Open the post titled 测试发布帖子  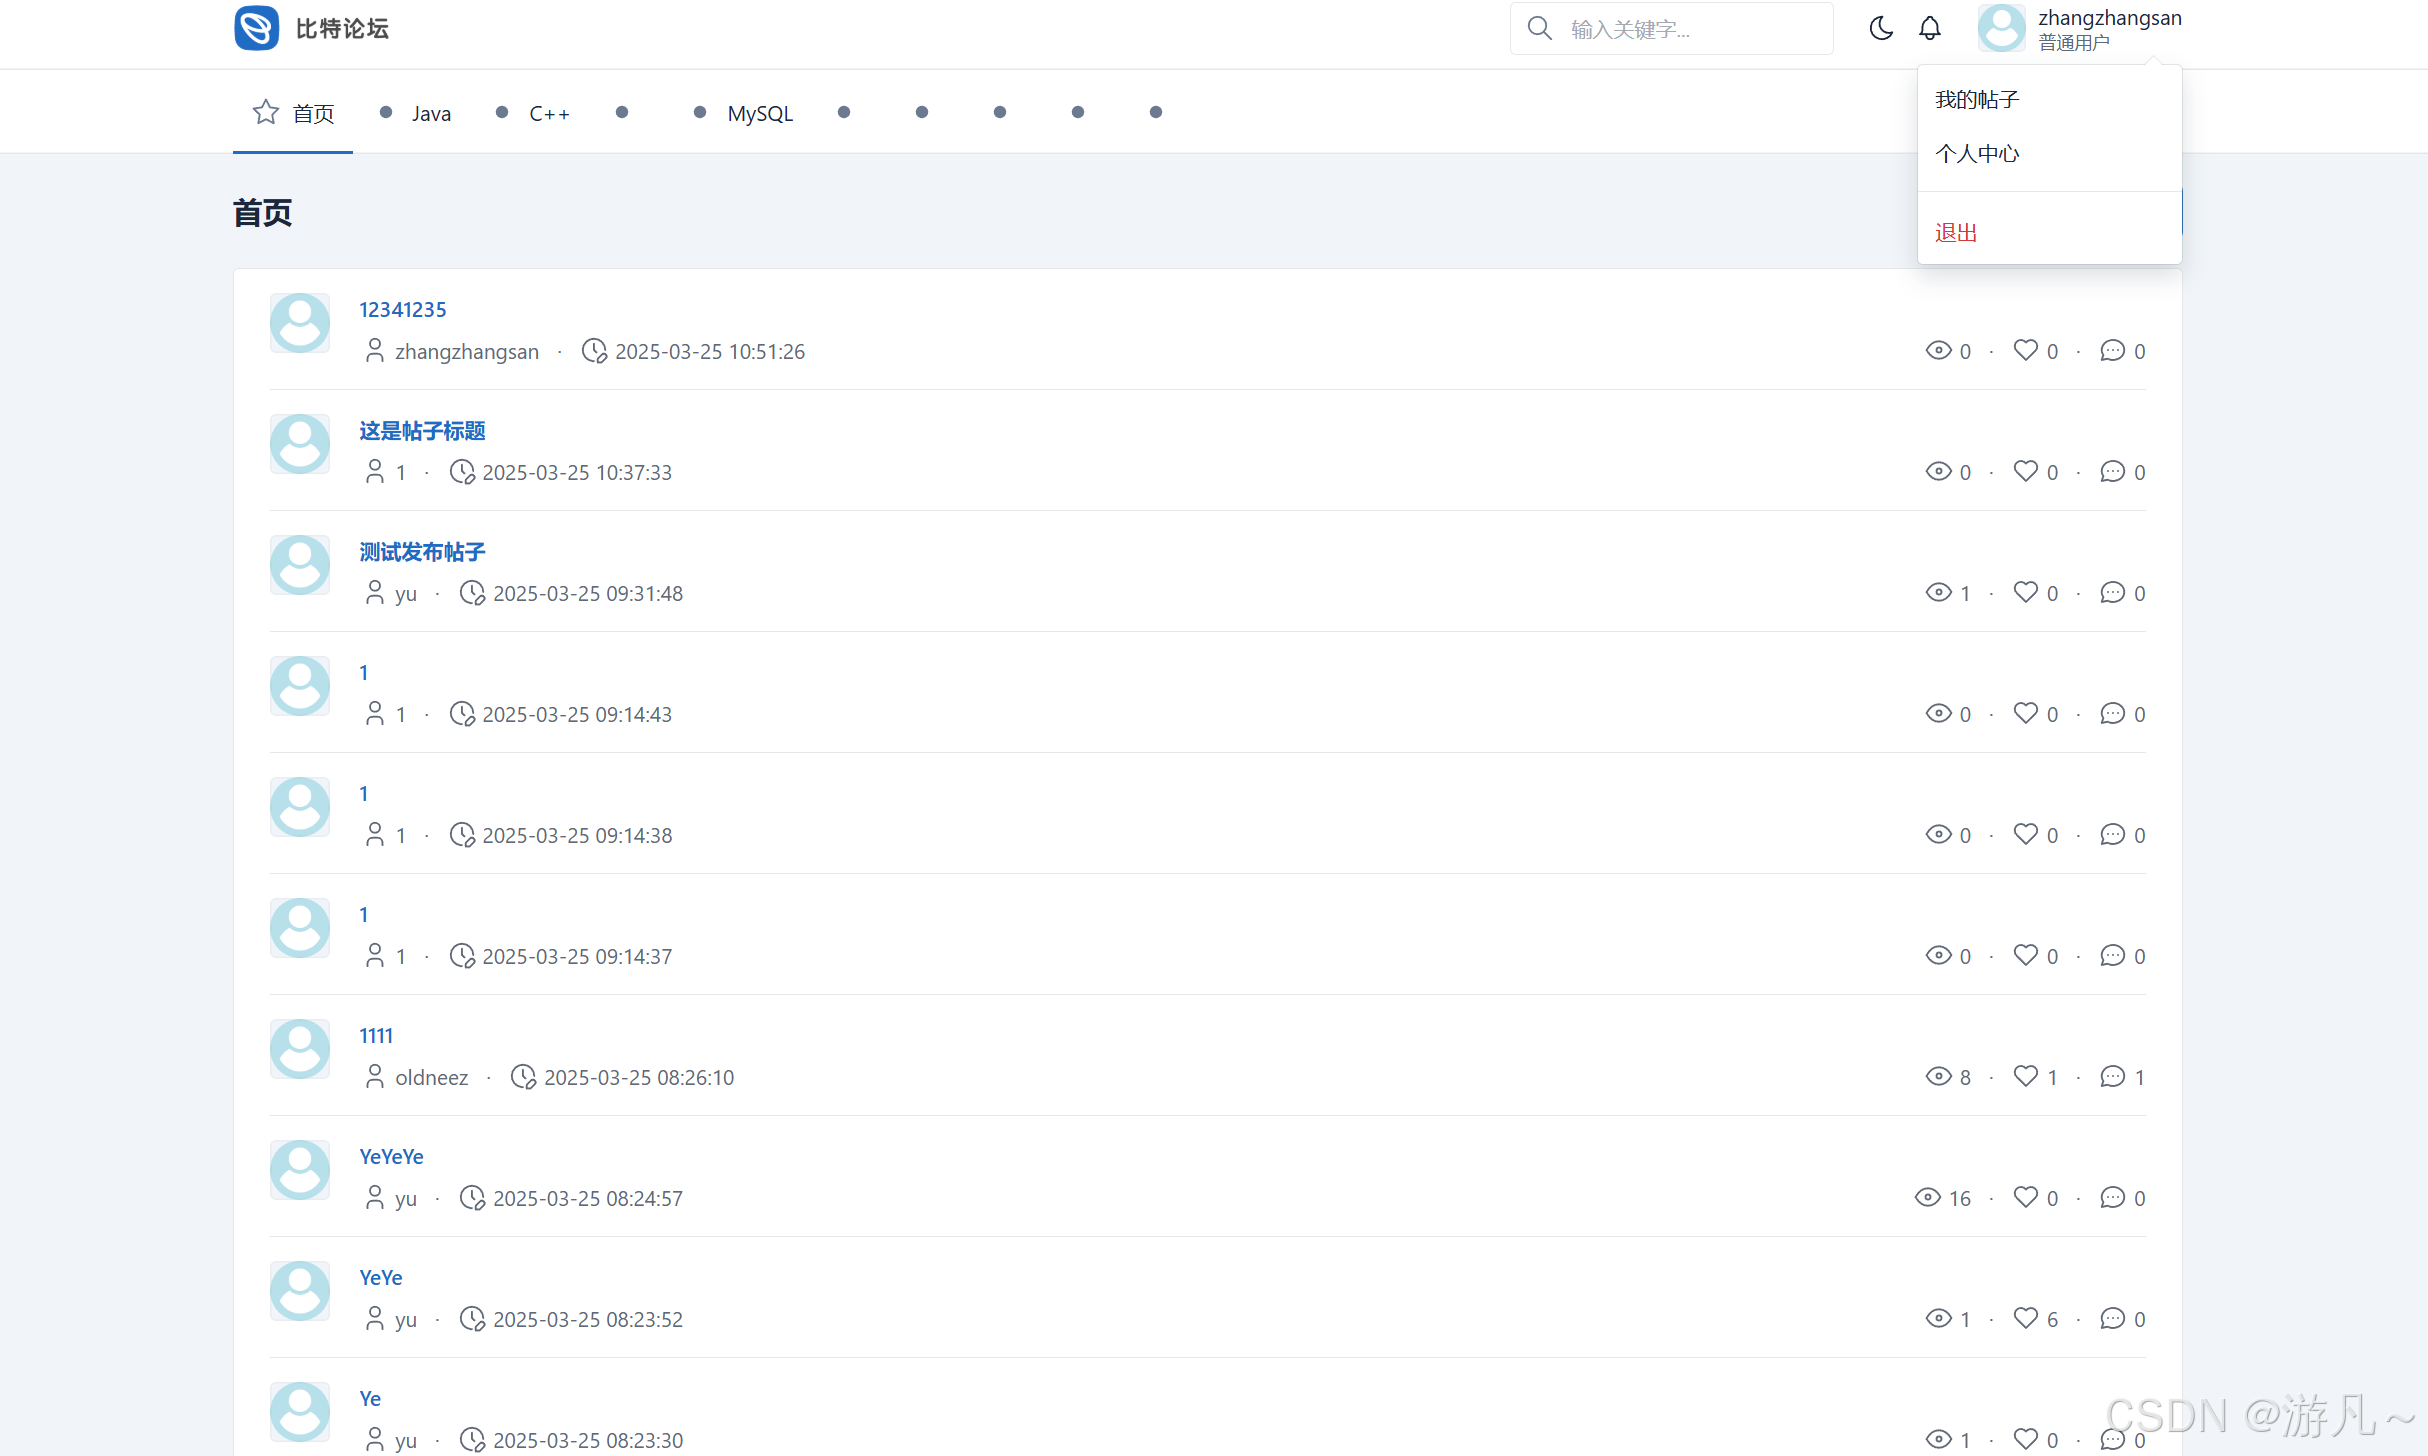(422, 552)
